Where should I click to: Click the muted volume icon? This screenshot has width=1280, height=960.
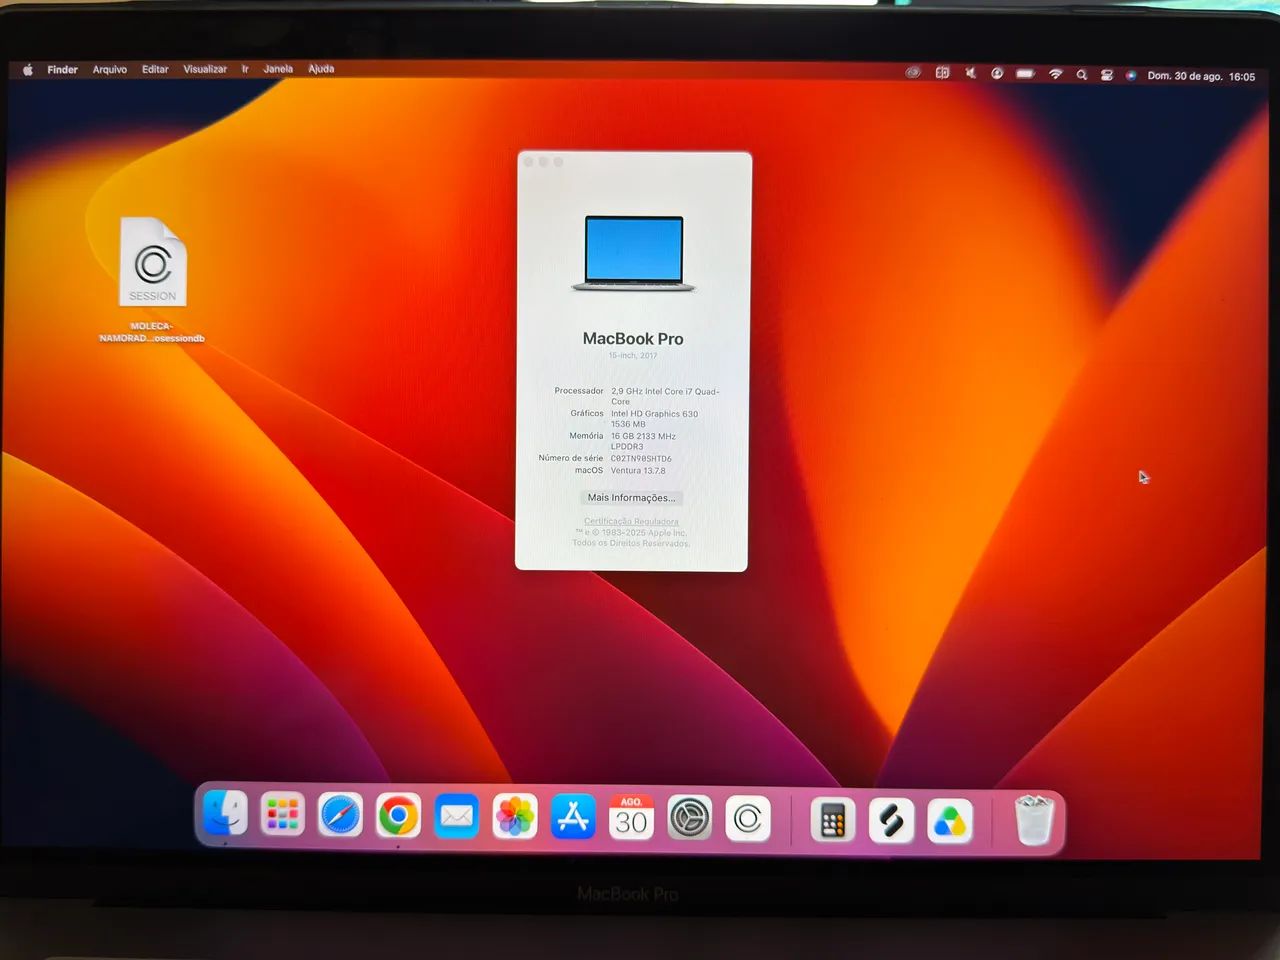pos(970,73)
